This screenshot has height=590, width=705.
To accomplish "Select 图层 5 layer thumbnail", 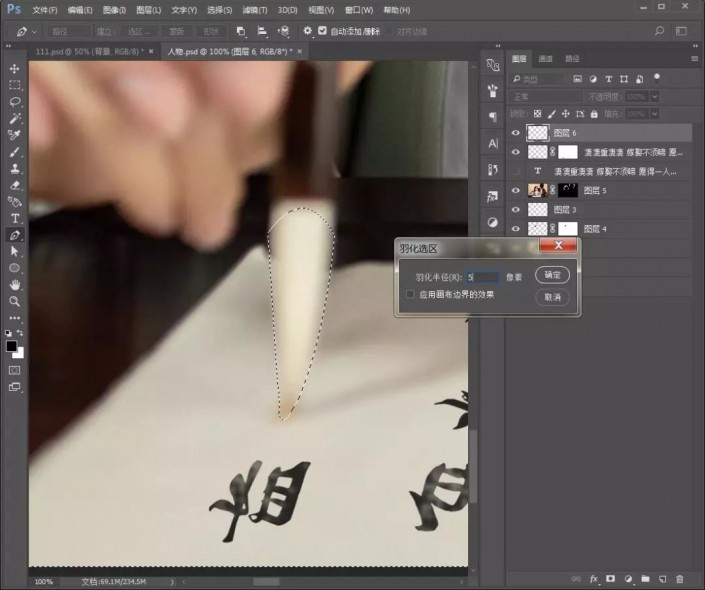I will pos(537,190).
